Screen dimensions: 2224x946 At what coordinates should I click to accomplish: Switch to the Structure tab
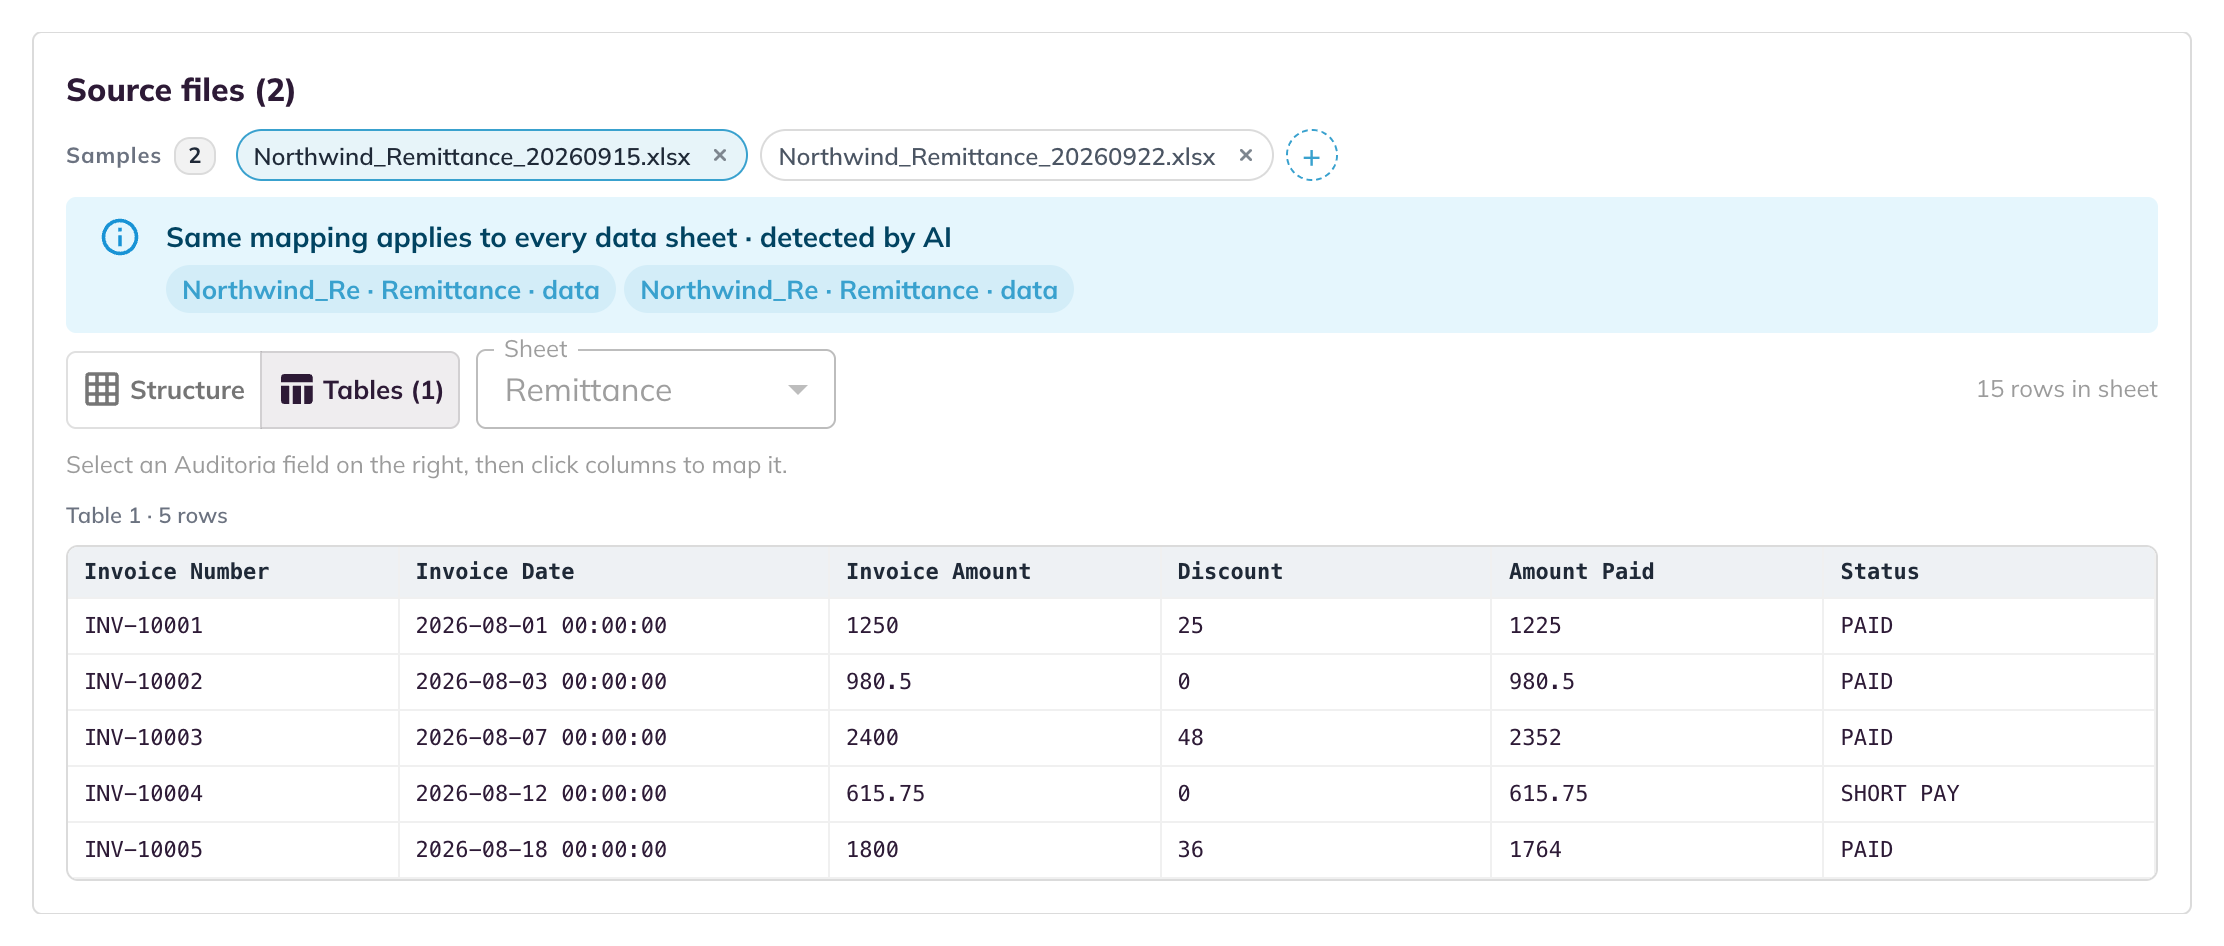164,389
